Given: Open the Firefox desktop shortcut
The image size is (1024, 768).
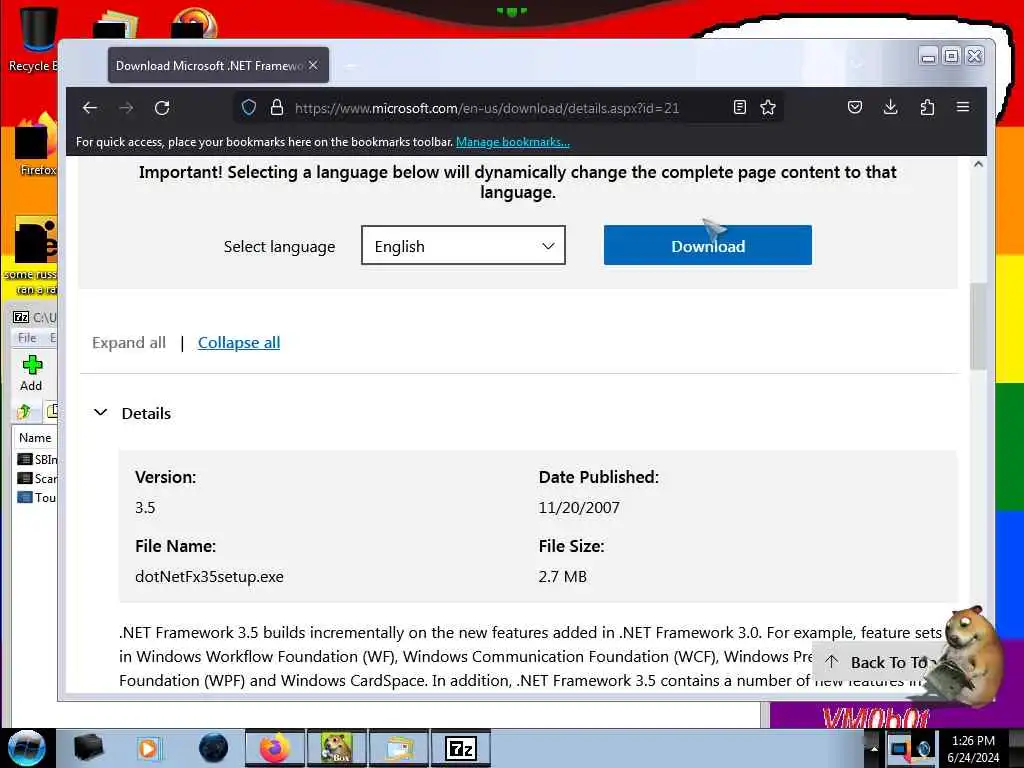Looking at the screenshot, I should coord(35,145).
